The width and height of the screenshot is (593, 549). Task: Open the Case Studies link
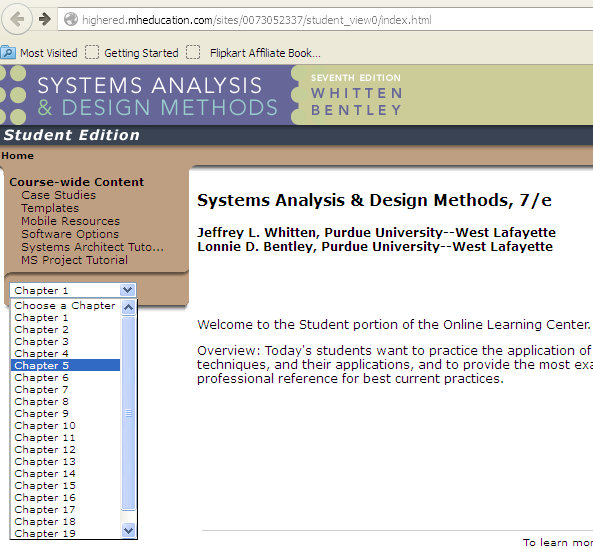click(59, 195)
